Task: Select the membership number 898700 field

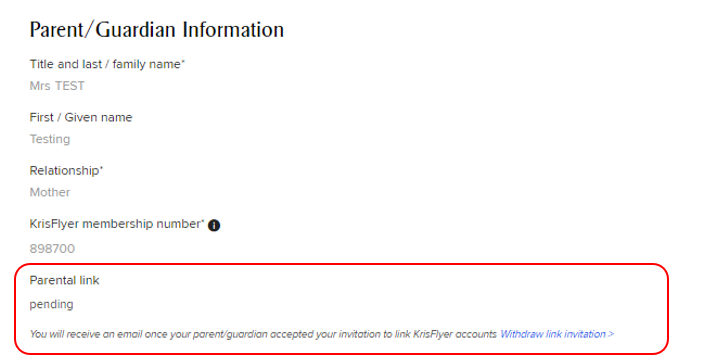Action: (52, 249)
